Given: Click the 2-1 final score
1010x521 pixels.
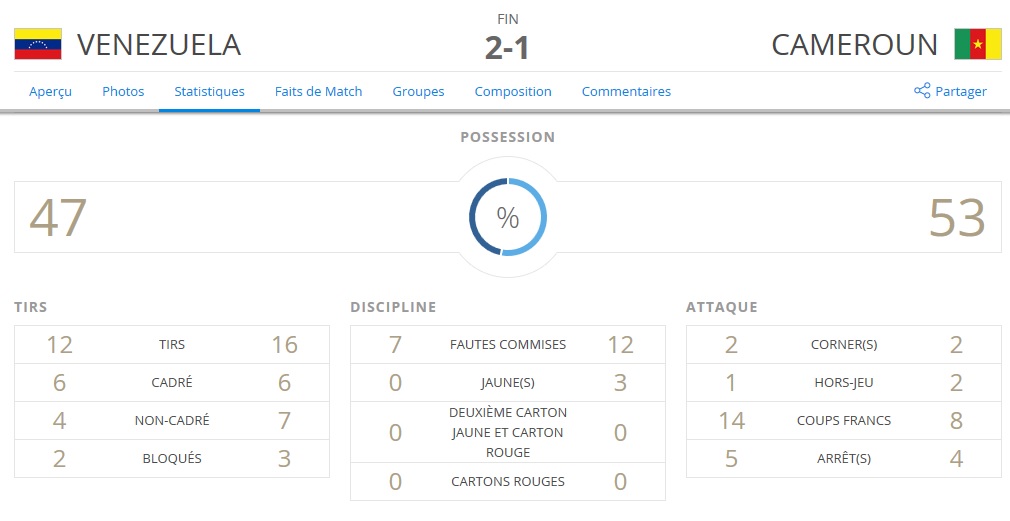Looking at the screenshot, I should click(x=508, y=48).
